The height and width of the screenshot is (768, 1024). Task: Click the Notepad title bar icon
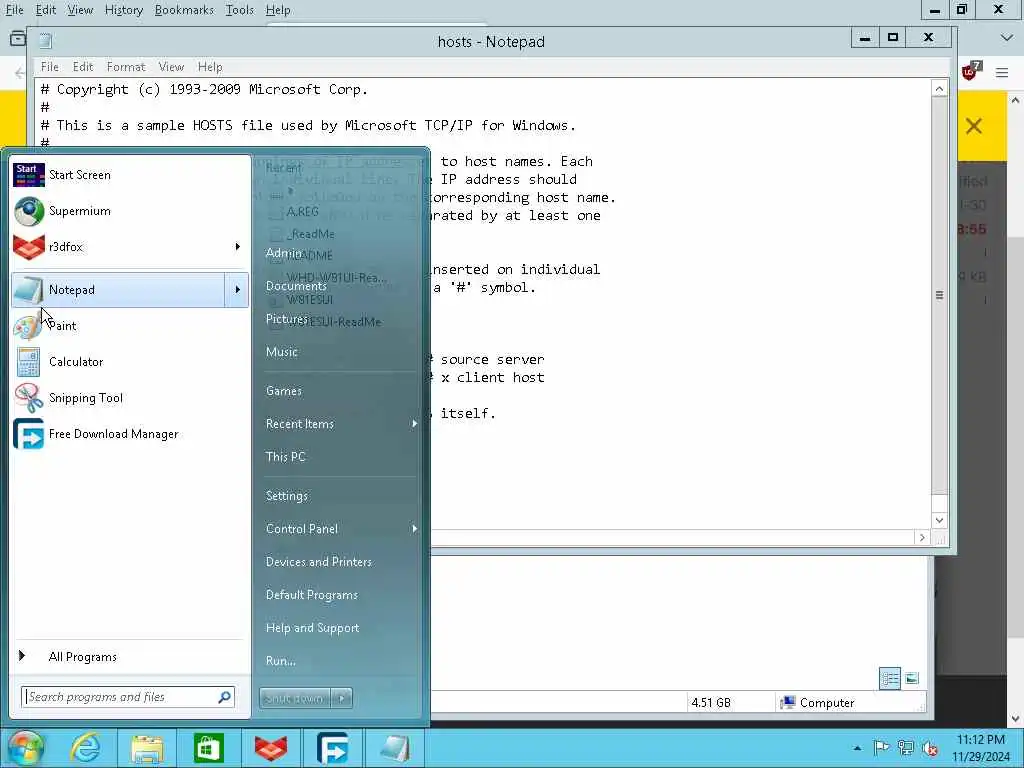click(x=45, y=41)
